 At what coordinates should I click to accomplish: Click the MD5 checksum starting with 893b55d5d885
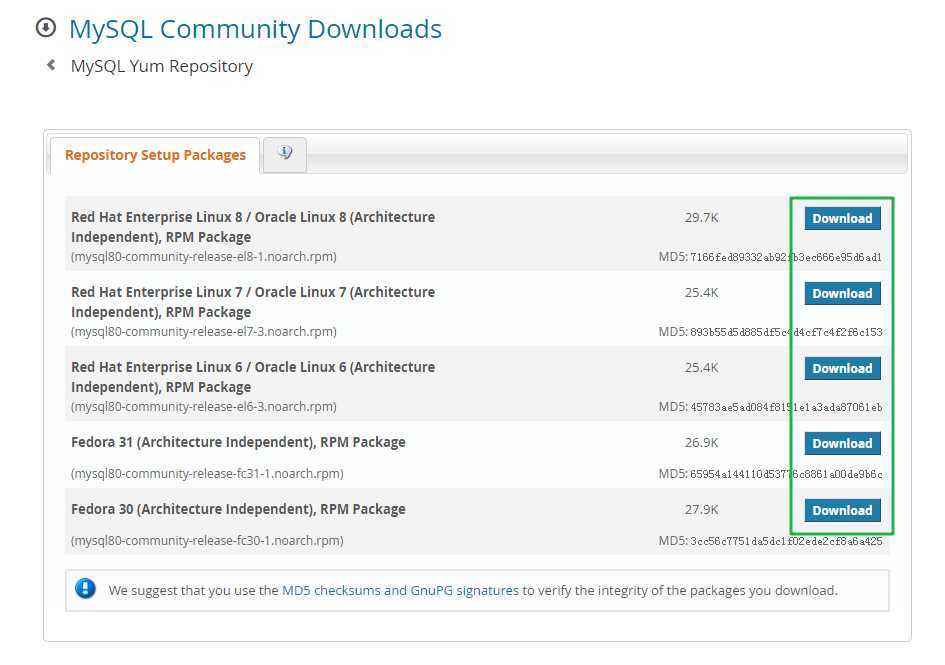pos(786,332)
